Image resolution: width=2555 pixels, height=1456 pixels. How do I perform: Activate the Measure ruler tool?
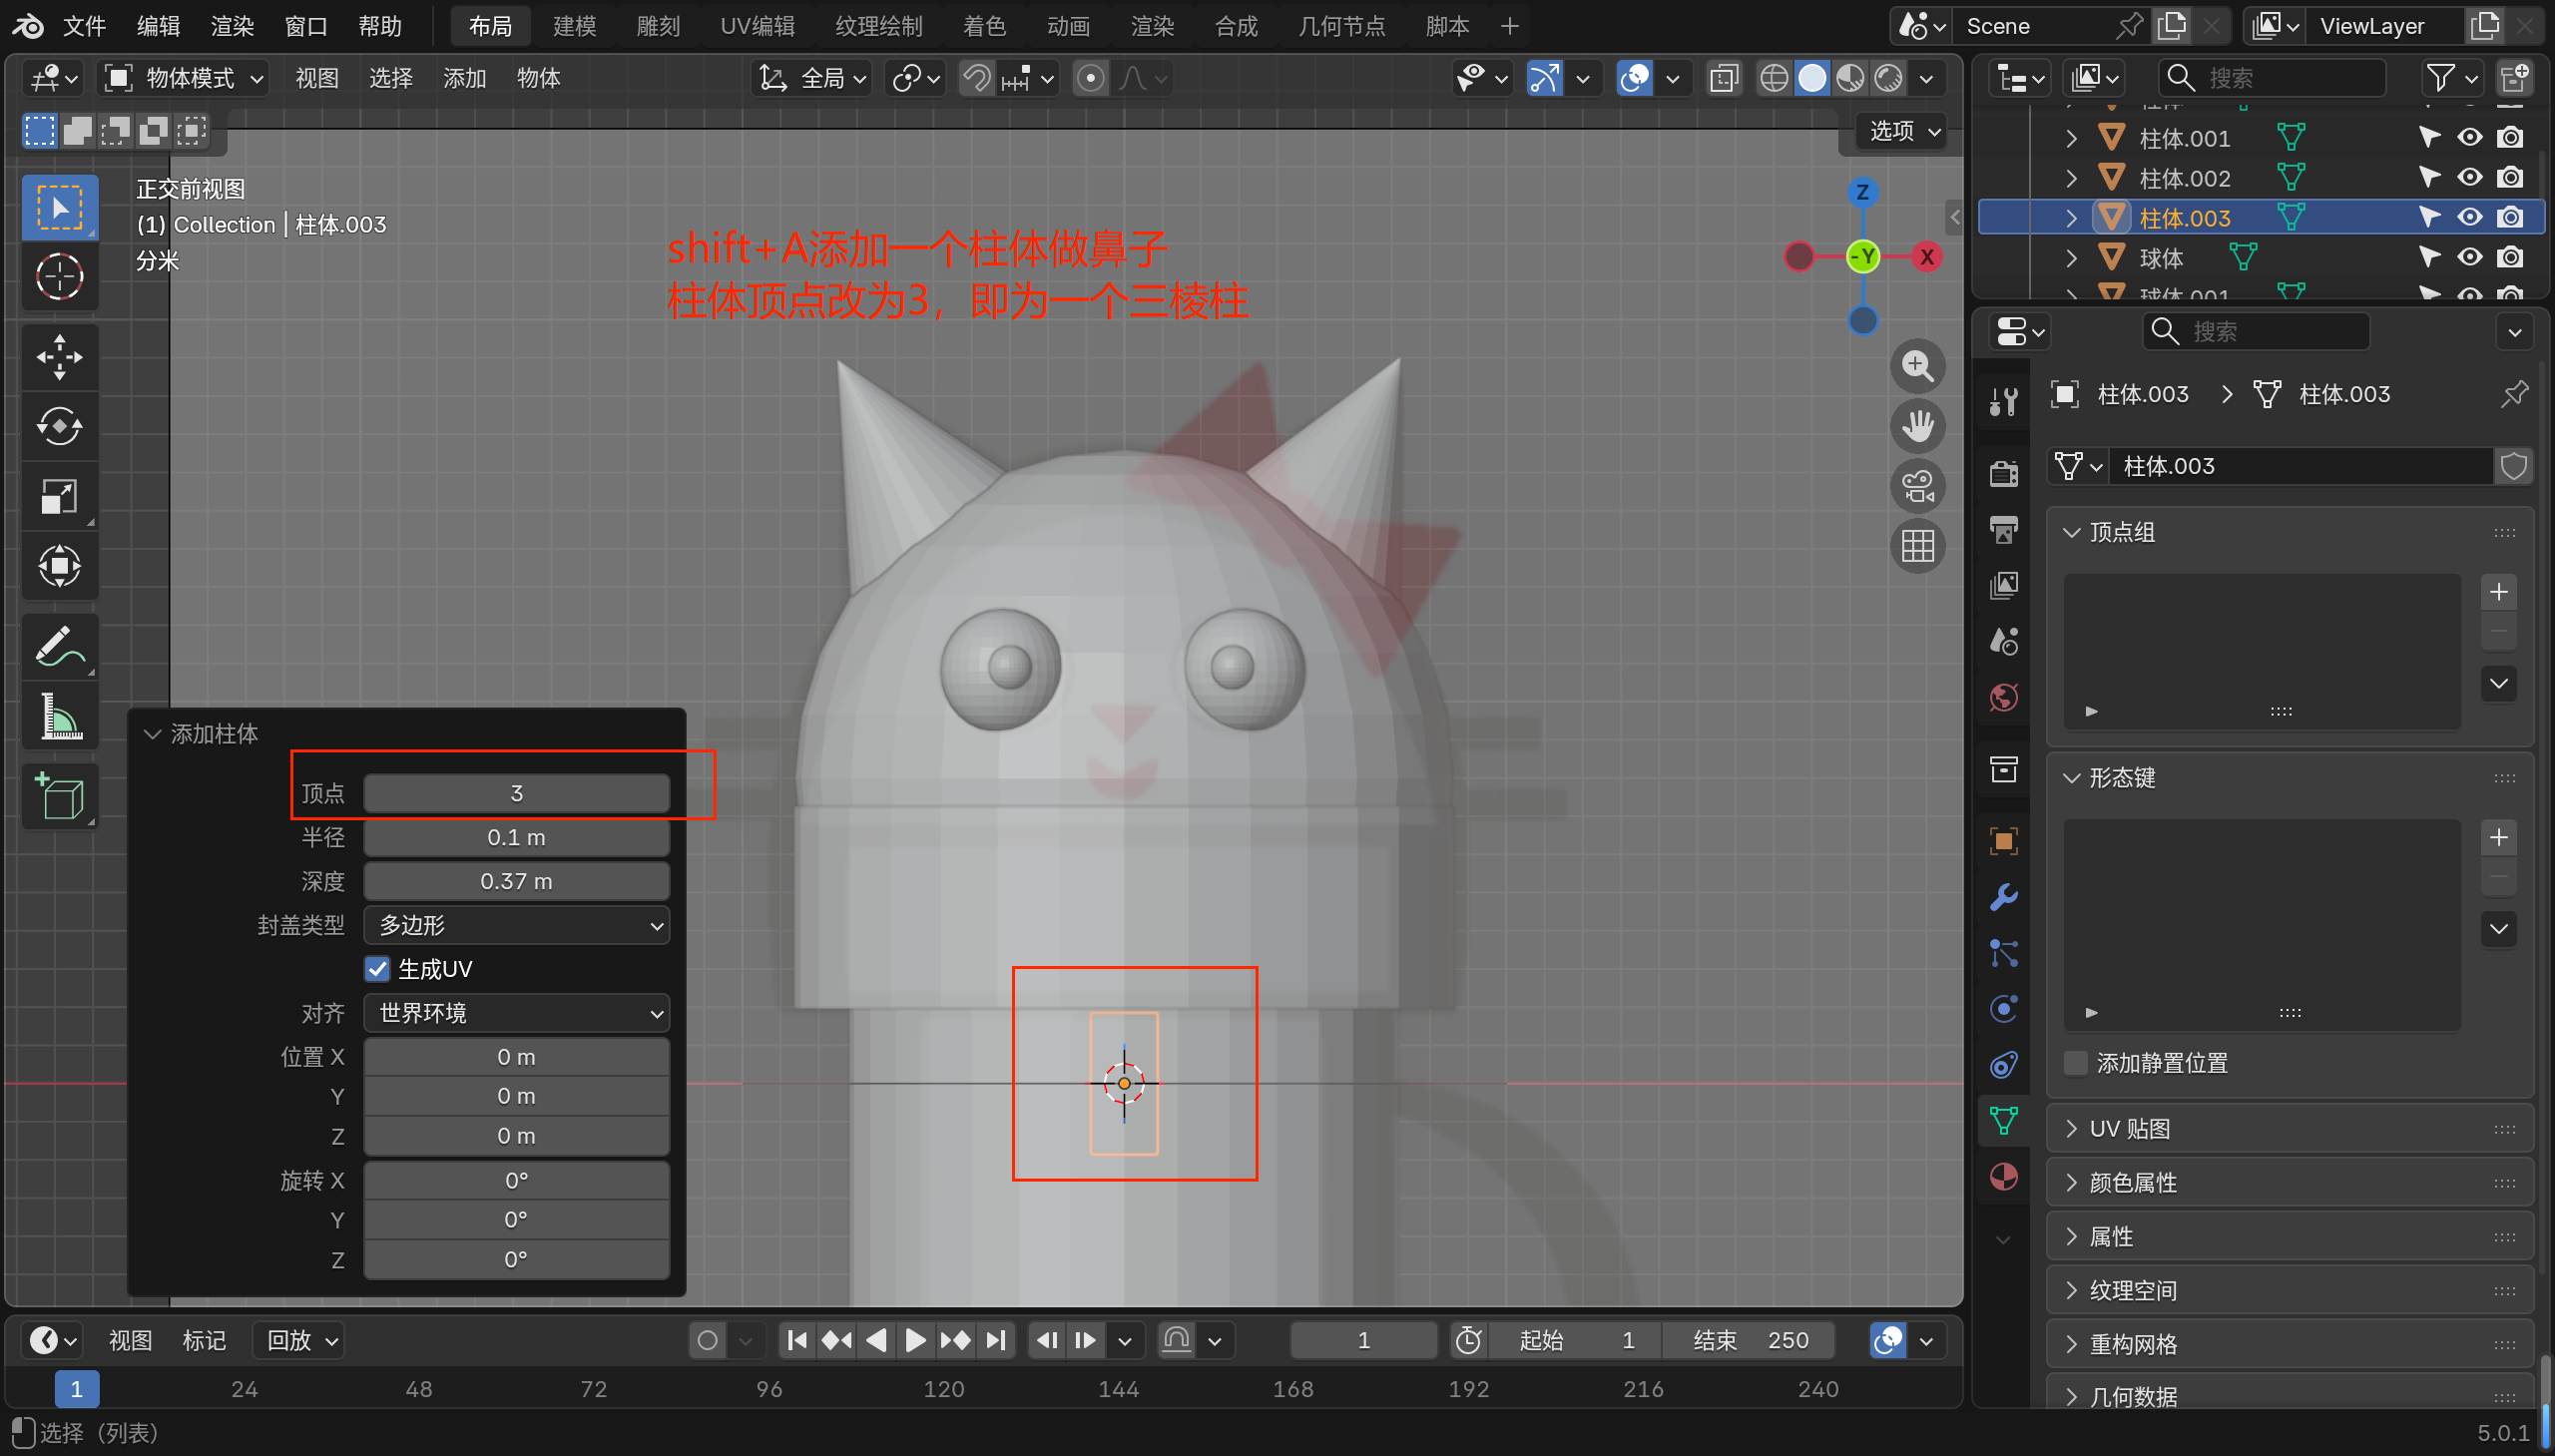tap(59, 717)
